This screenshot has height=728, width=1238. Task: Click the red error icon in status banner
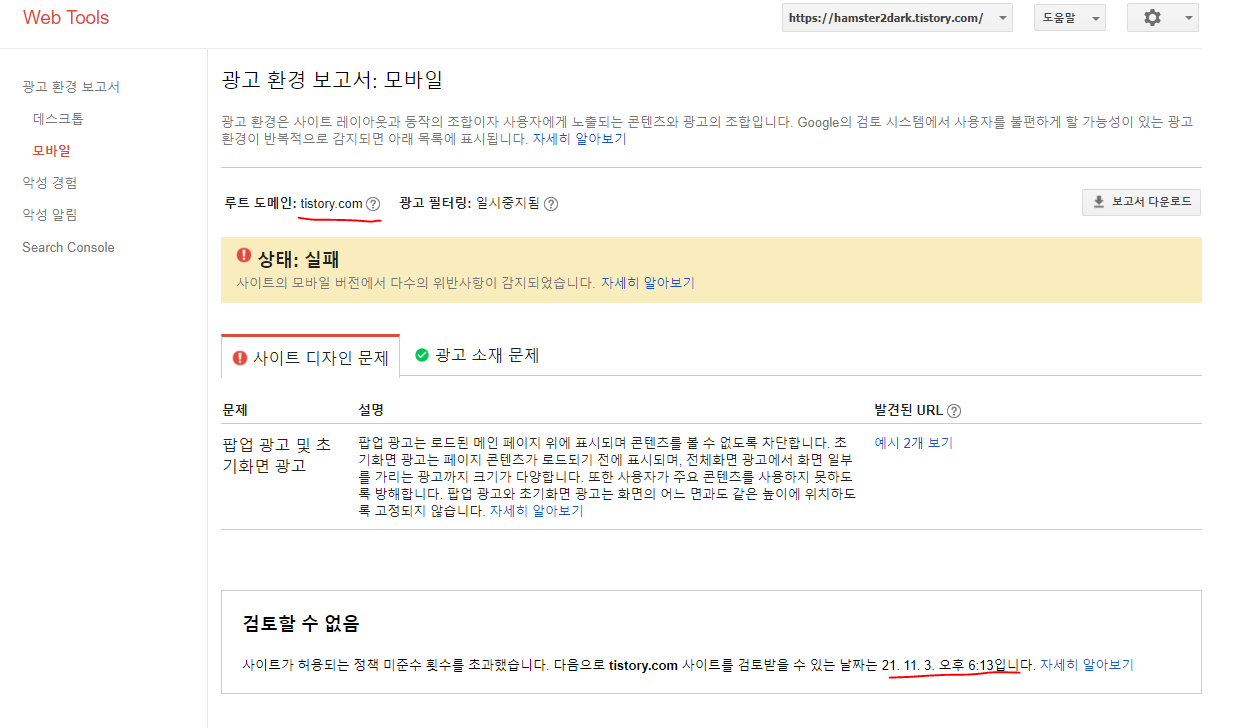[244, 256]
